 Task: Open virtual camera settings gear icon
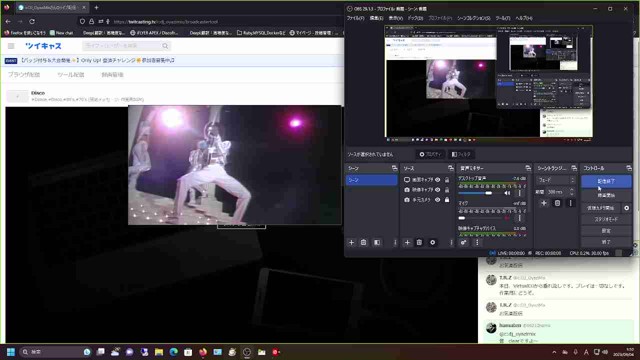pos(627,208)
